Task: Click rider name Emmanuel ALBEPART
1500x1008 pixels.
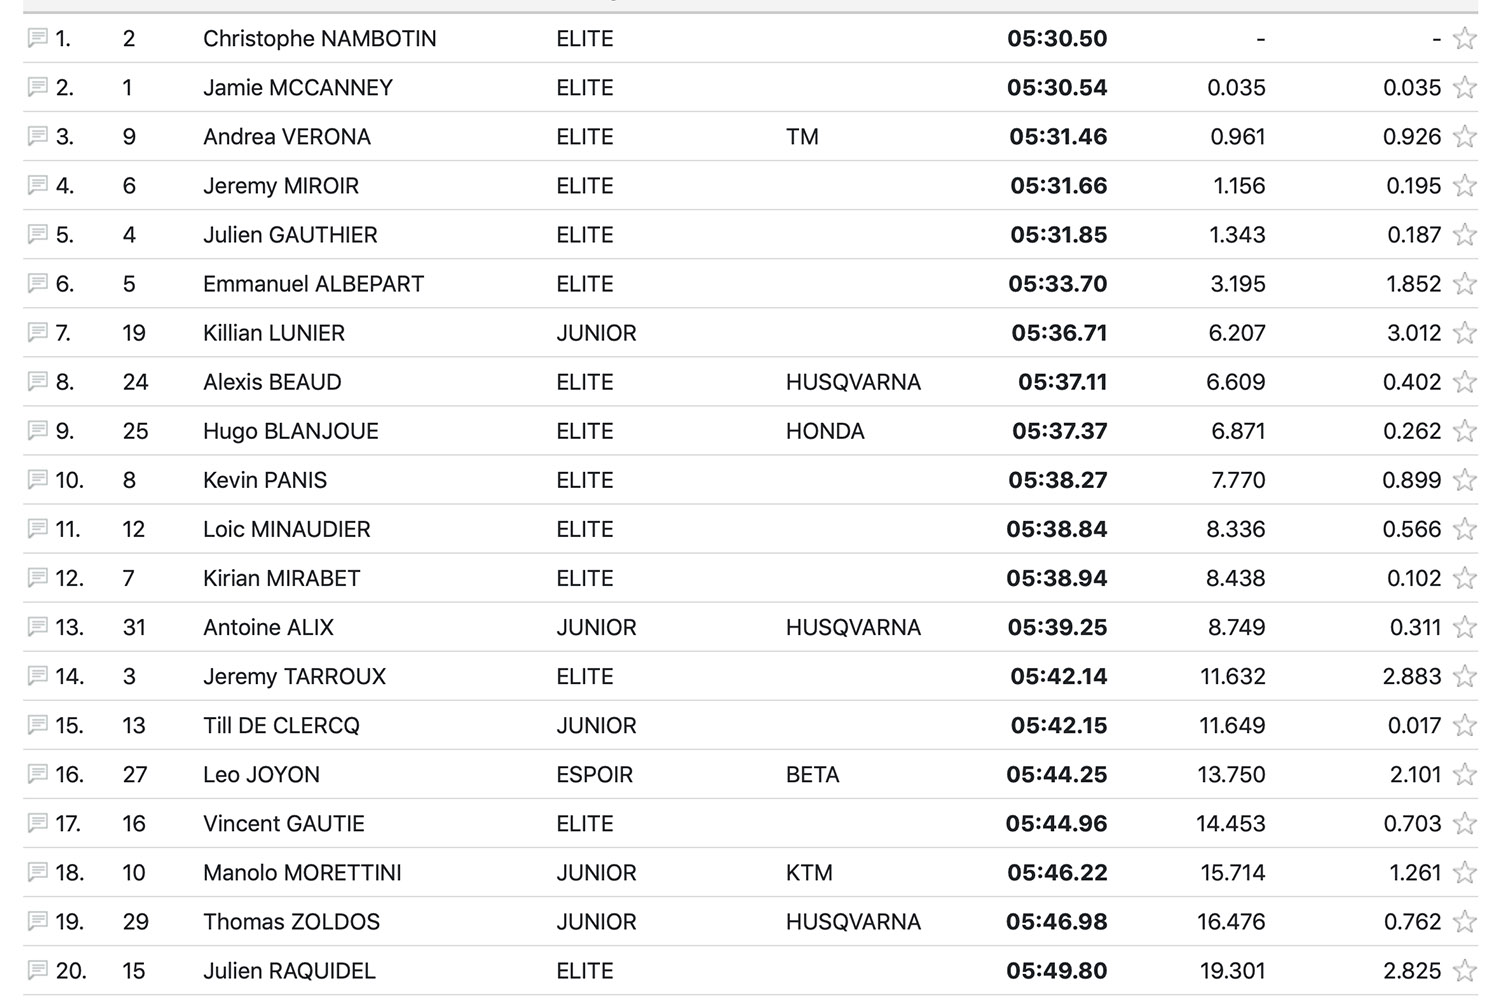Action: [313, 284]
